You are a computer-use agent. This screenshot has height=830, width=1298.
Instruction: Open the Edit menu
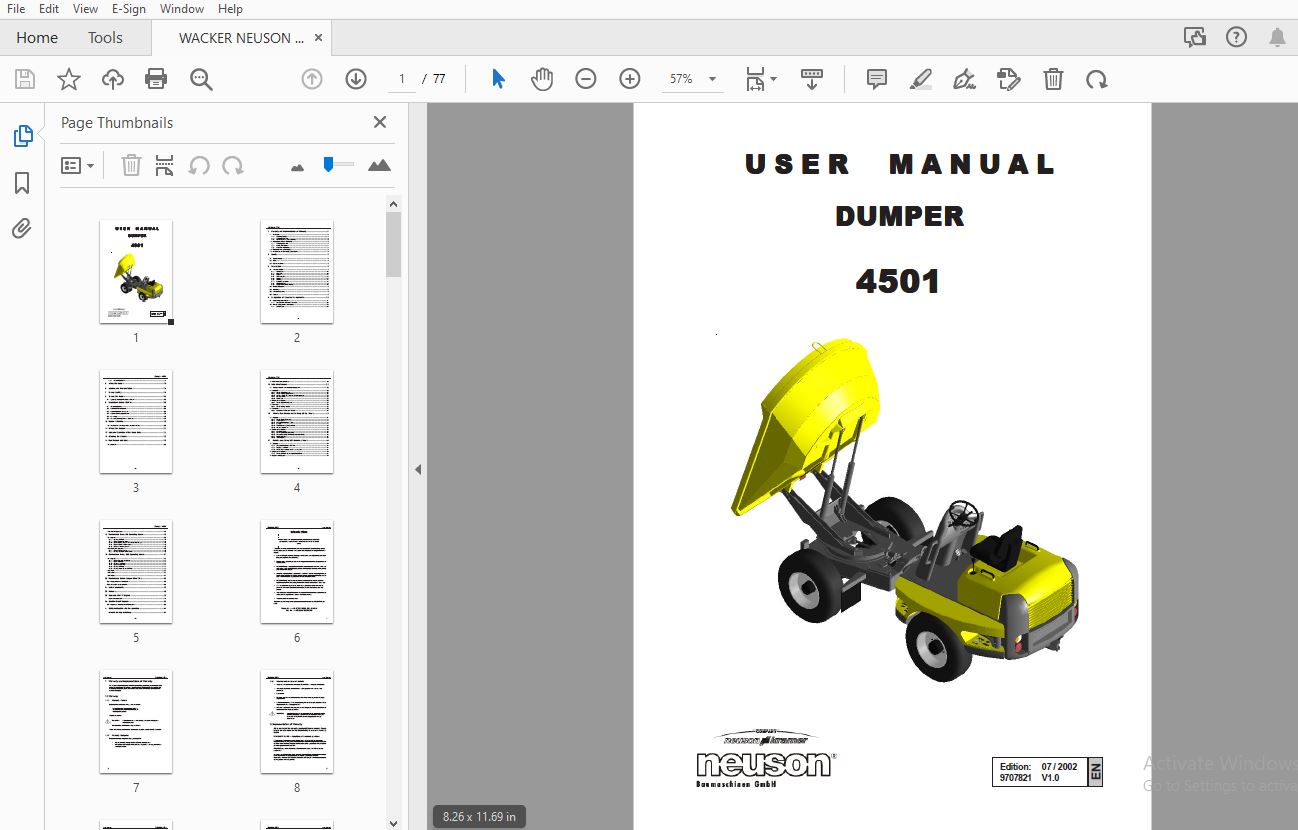coord(49,9)
